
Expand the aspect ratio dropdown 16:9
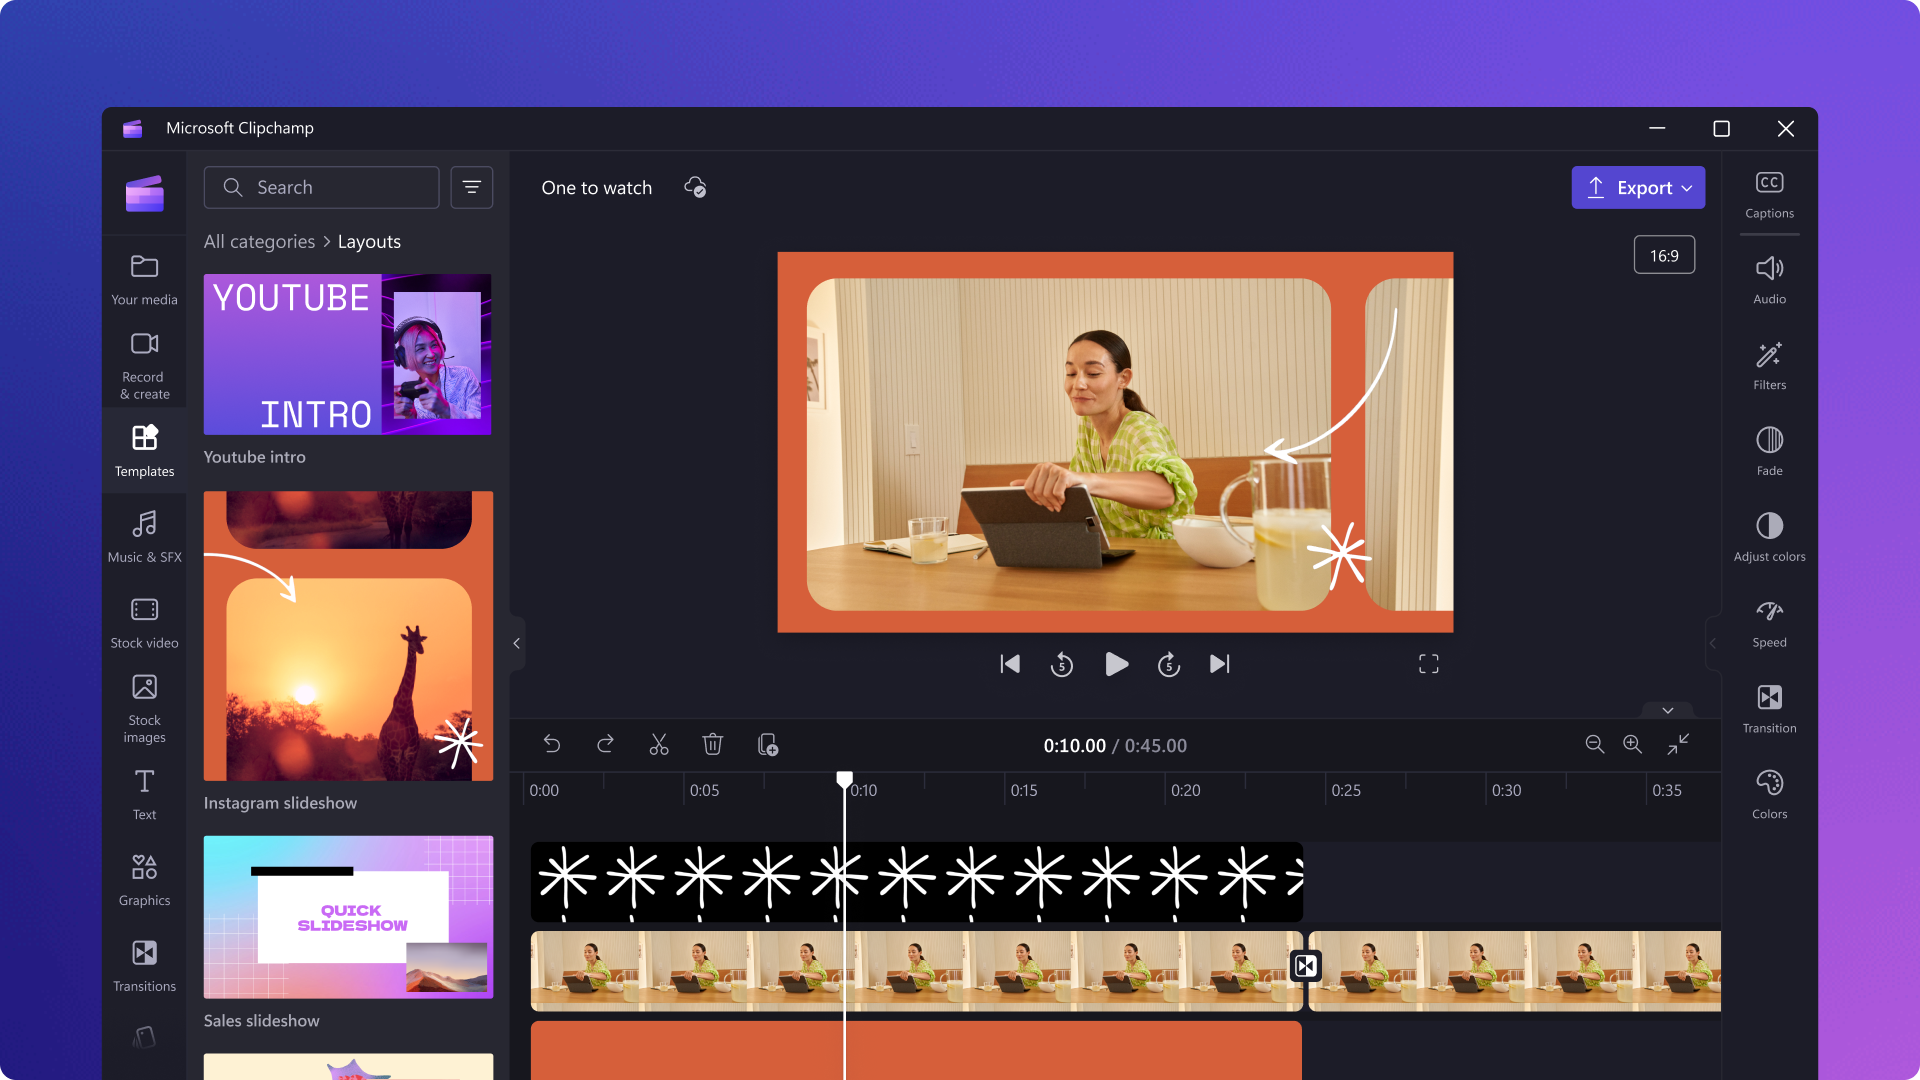[1664, 255]
